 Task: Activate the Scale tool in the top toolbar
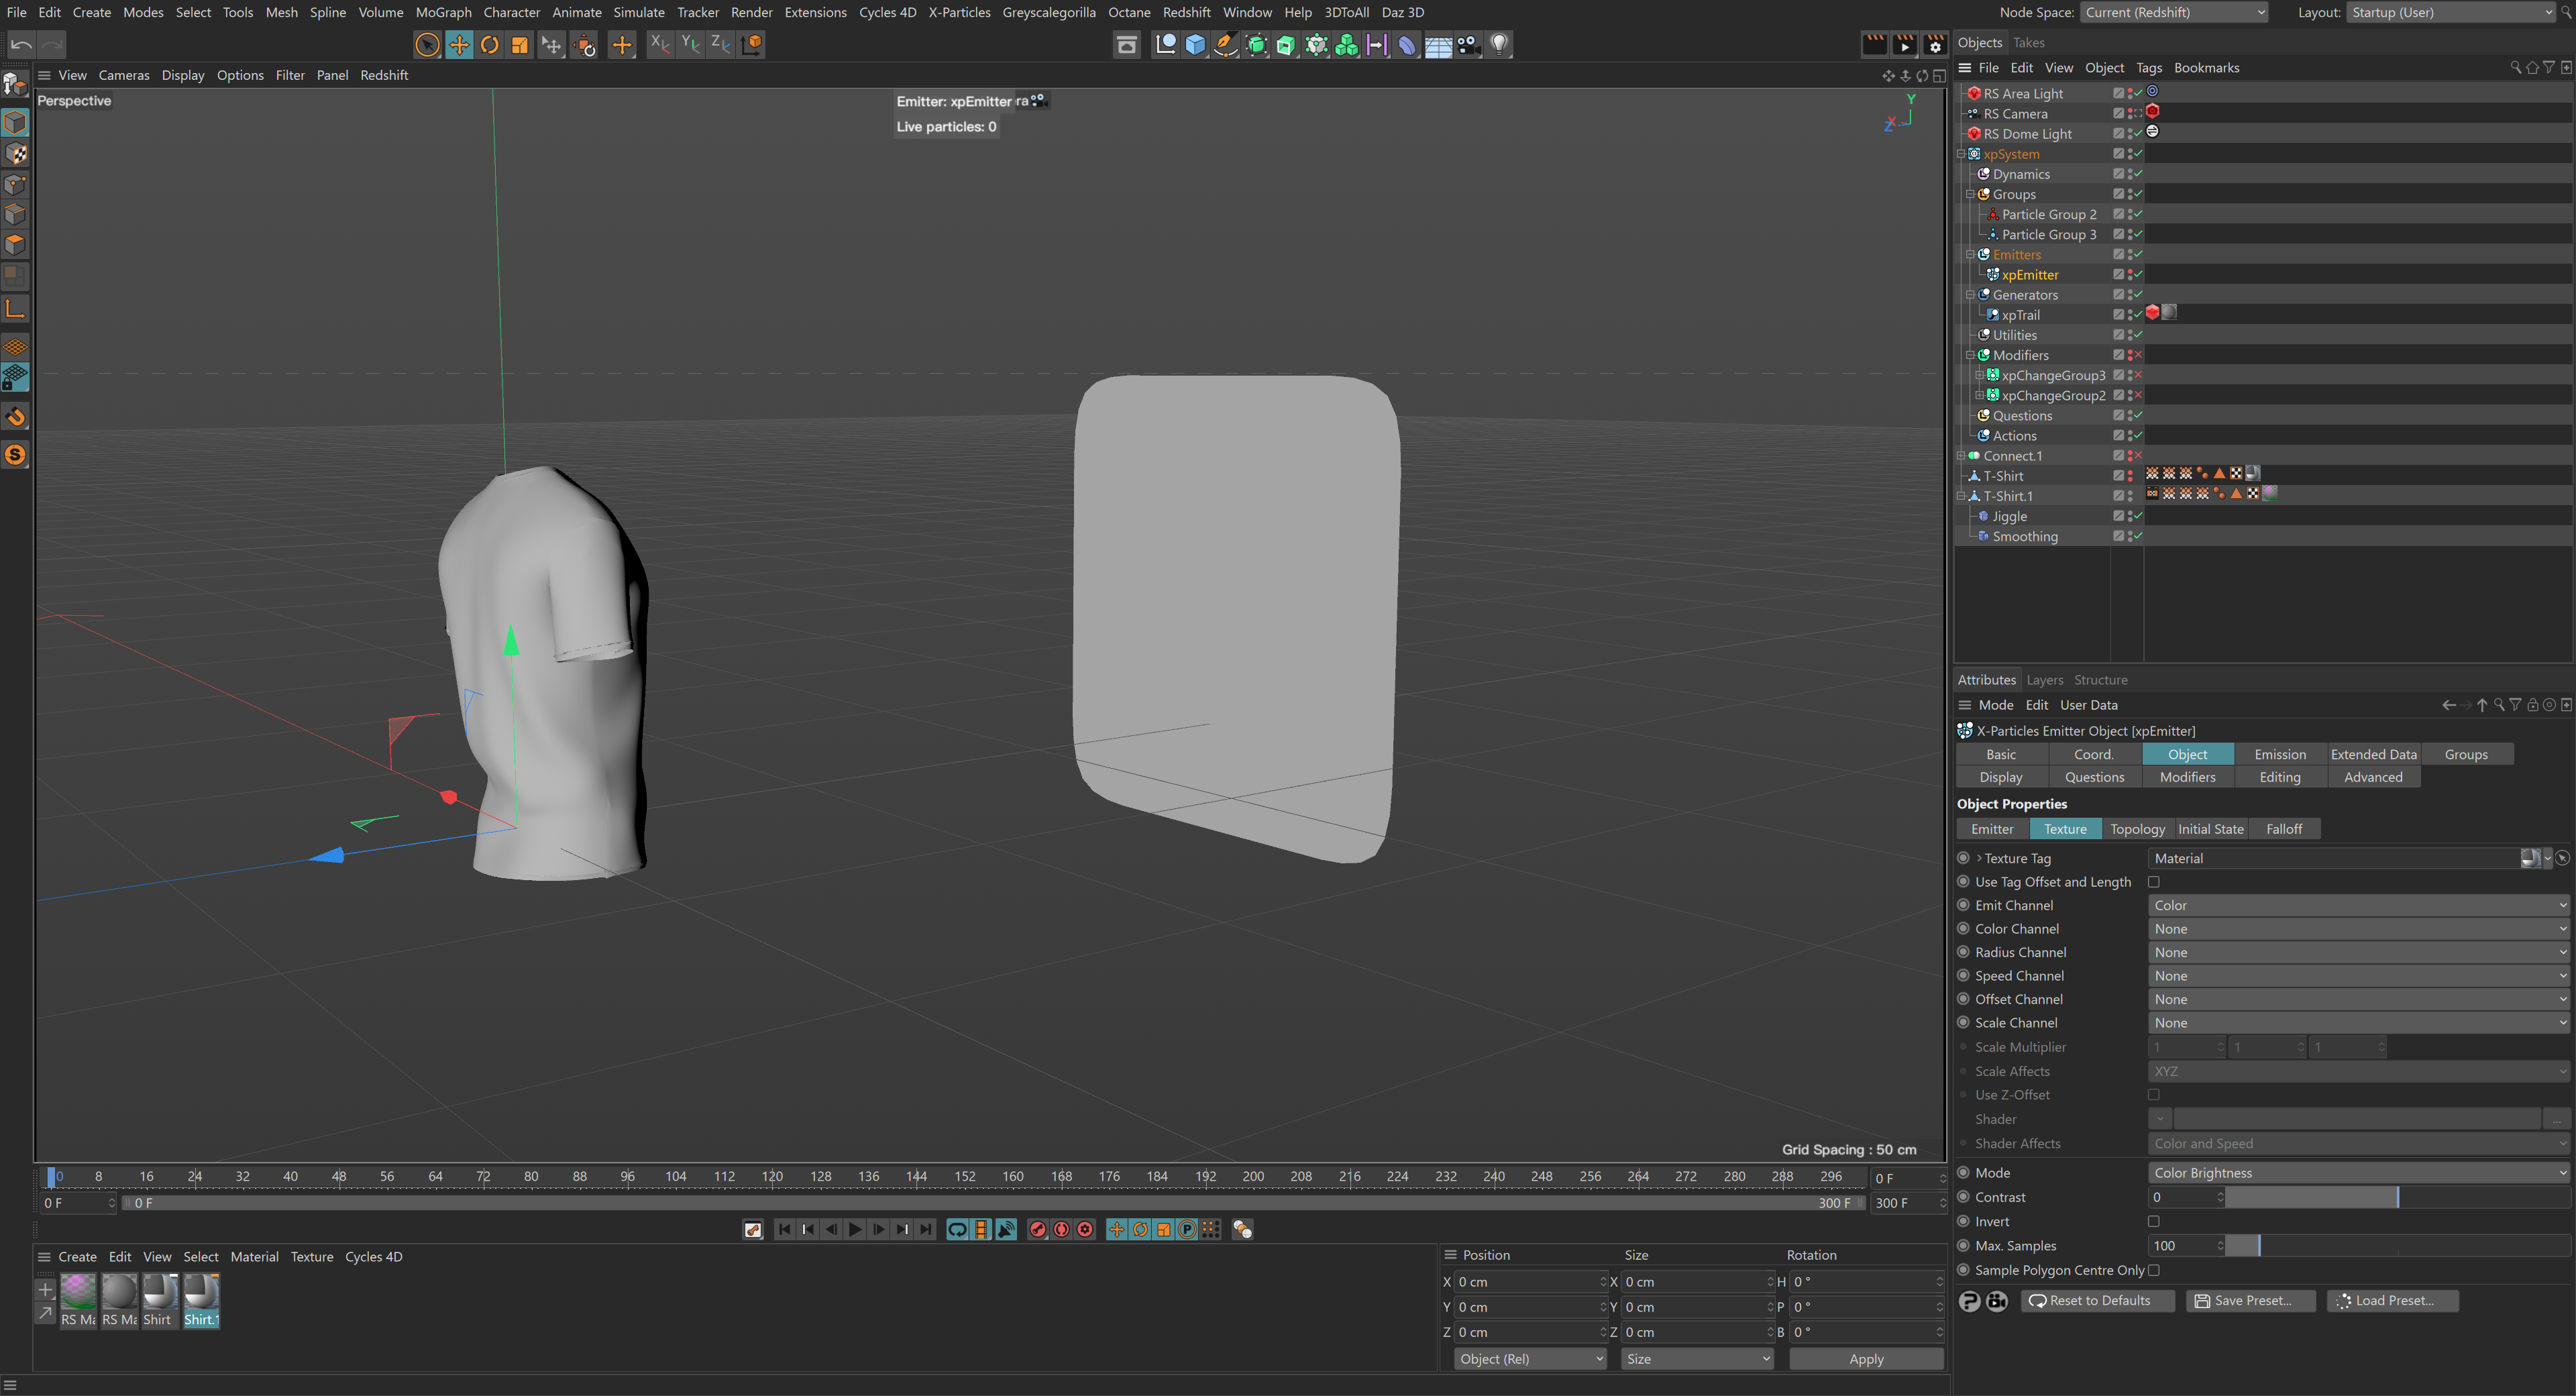[x=520, y=45]
